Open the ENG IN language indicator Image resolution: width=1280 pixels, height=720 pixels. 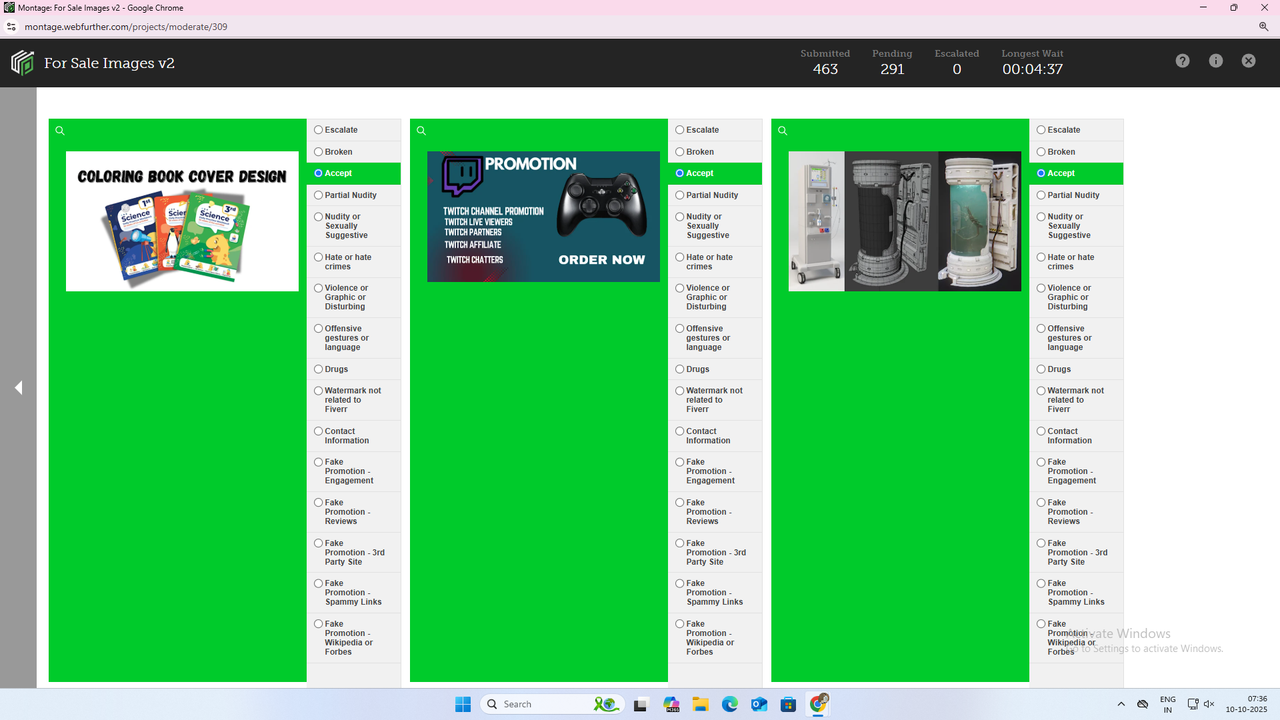1168,704
